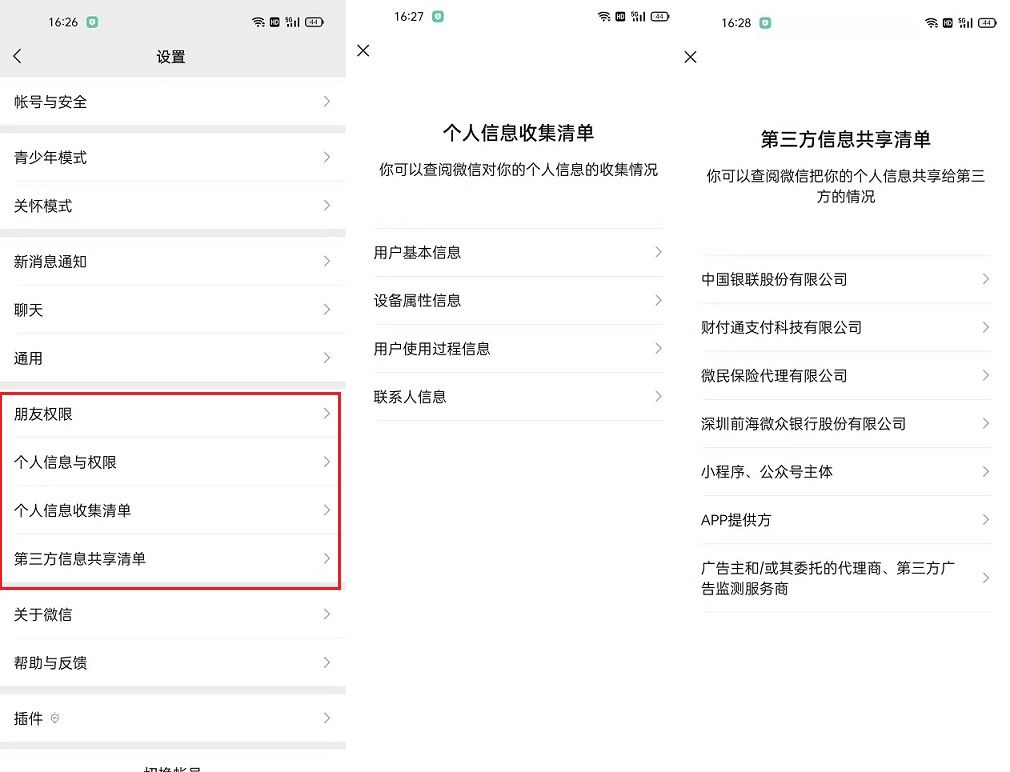
Task: Tap HD icon in second screen status bar
Action: click(620, 17)
